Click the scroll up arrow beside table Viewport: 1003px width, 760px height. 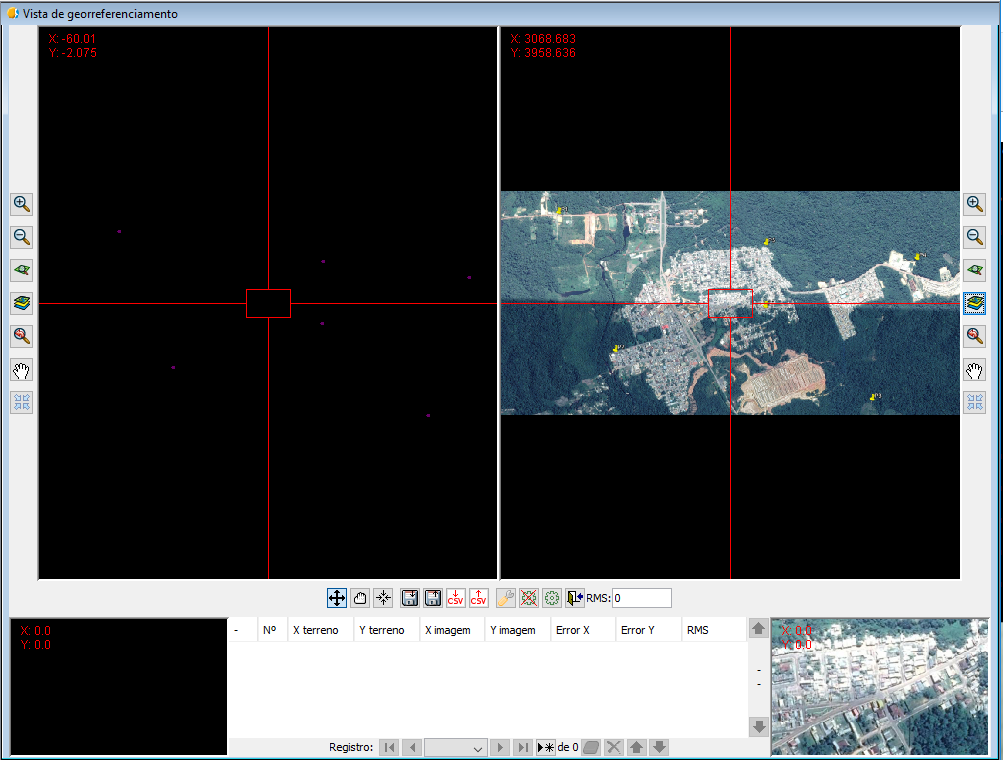point(758,629)
